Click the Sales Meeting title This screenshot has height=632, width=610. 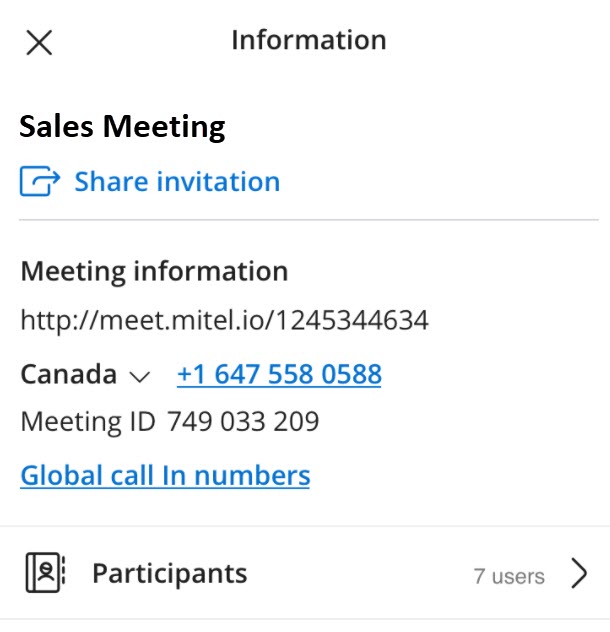point(123,127)
